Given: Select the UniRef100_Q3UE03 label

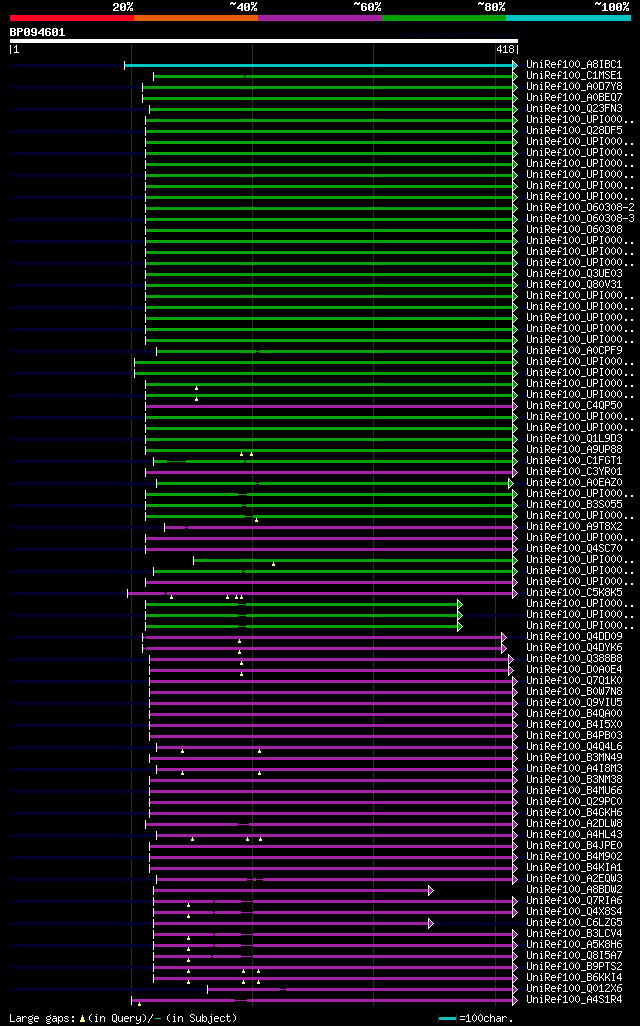Looking at the screenshot, I should click(x=574, y=274).
